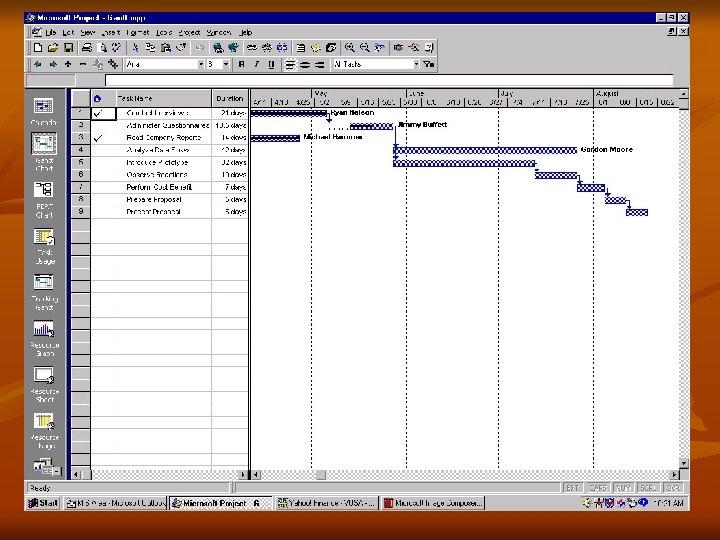Image resolution: width=720 pixels, height=540 pixels.
Task: Toggle AutoFilter
Action: 429,65
